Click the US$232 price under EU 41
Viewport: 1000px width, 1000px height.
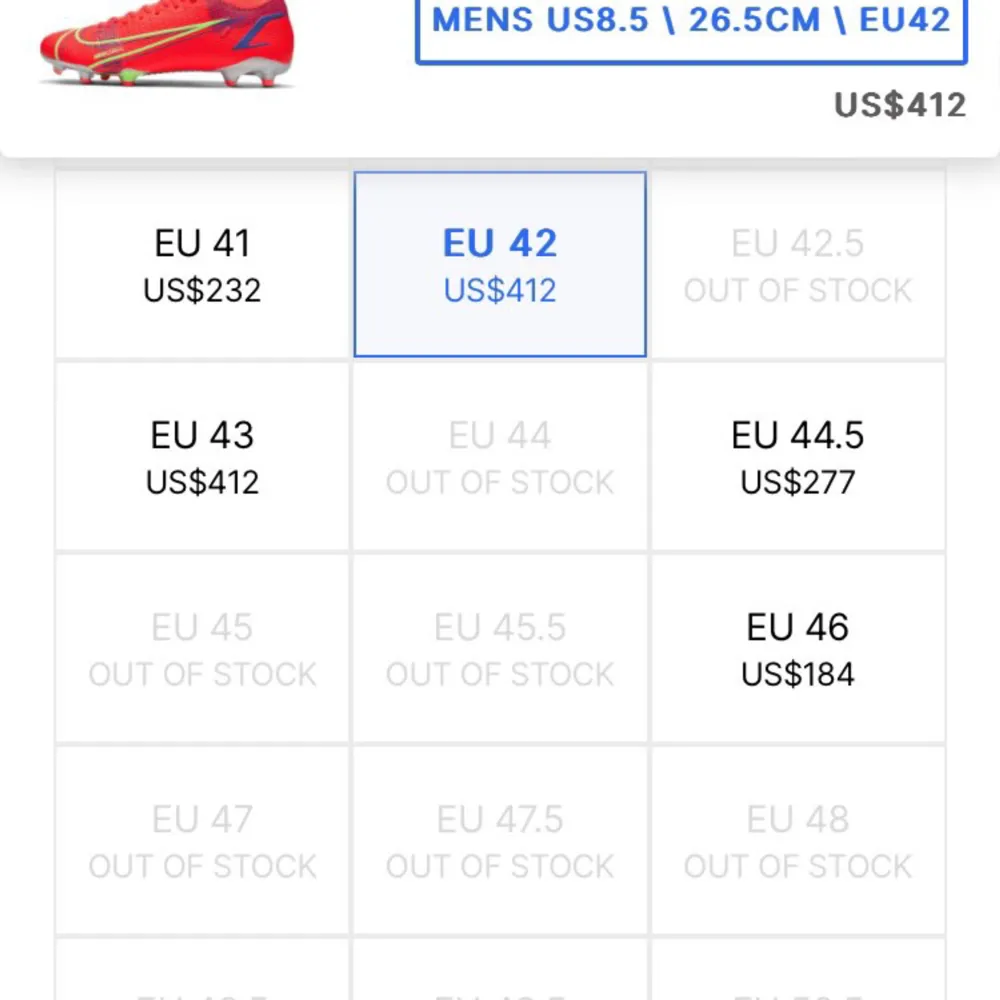click(x=201, y=291)
